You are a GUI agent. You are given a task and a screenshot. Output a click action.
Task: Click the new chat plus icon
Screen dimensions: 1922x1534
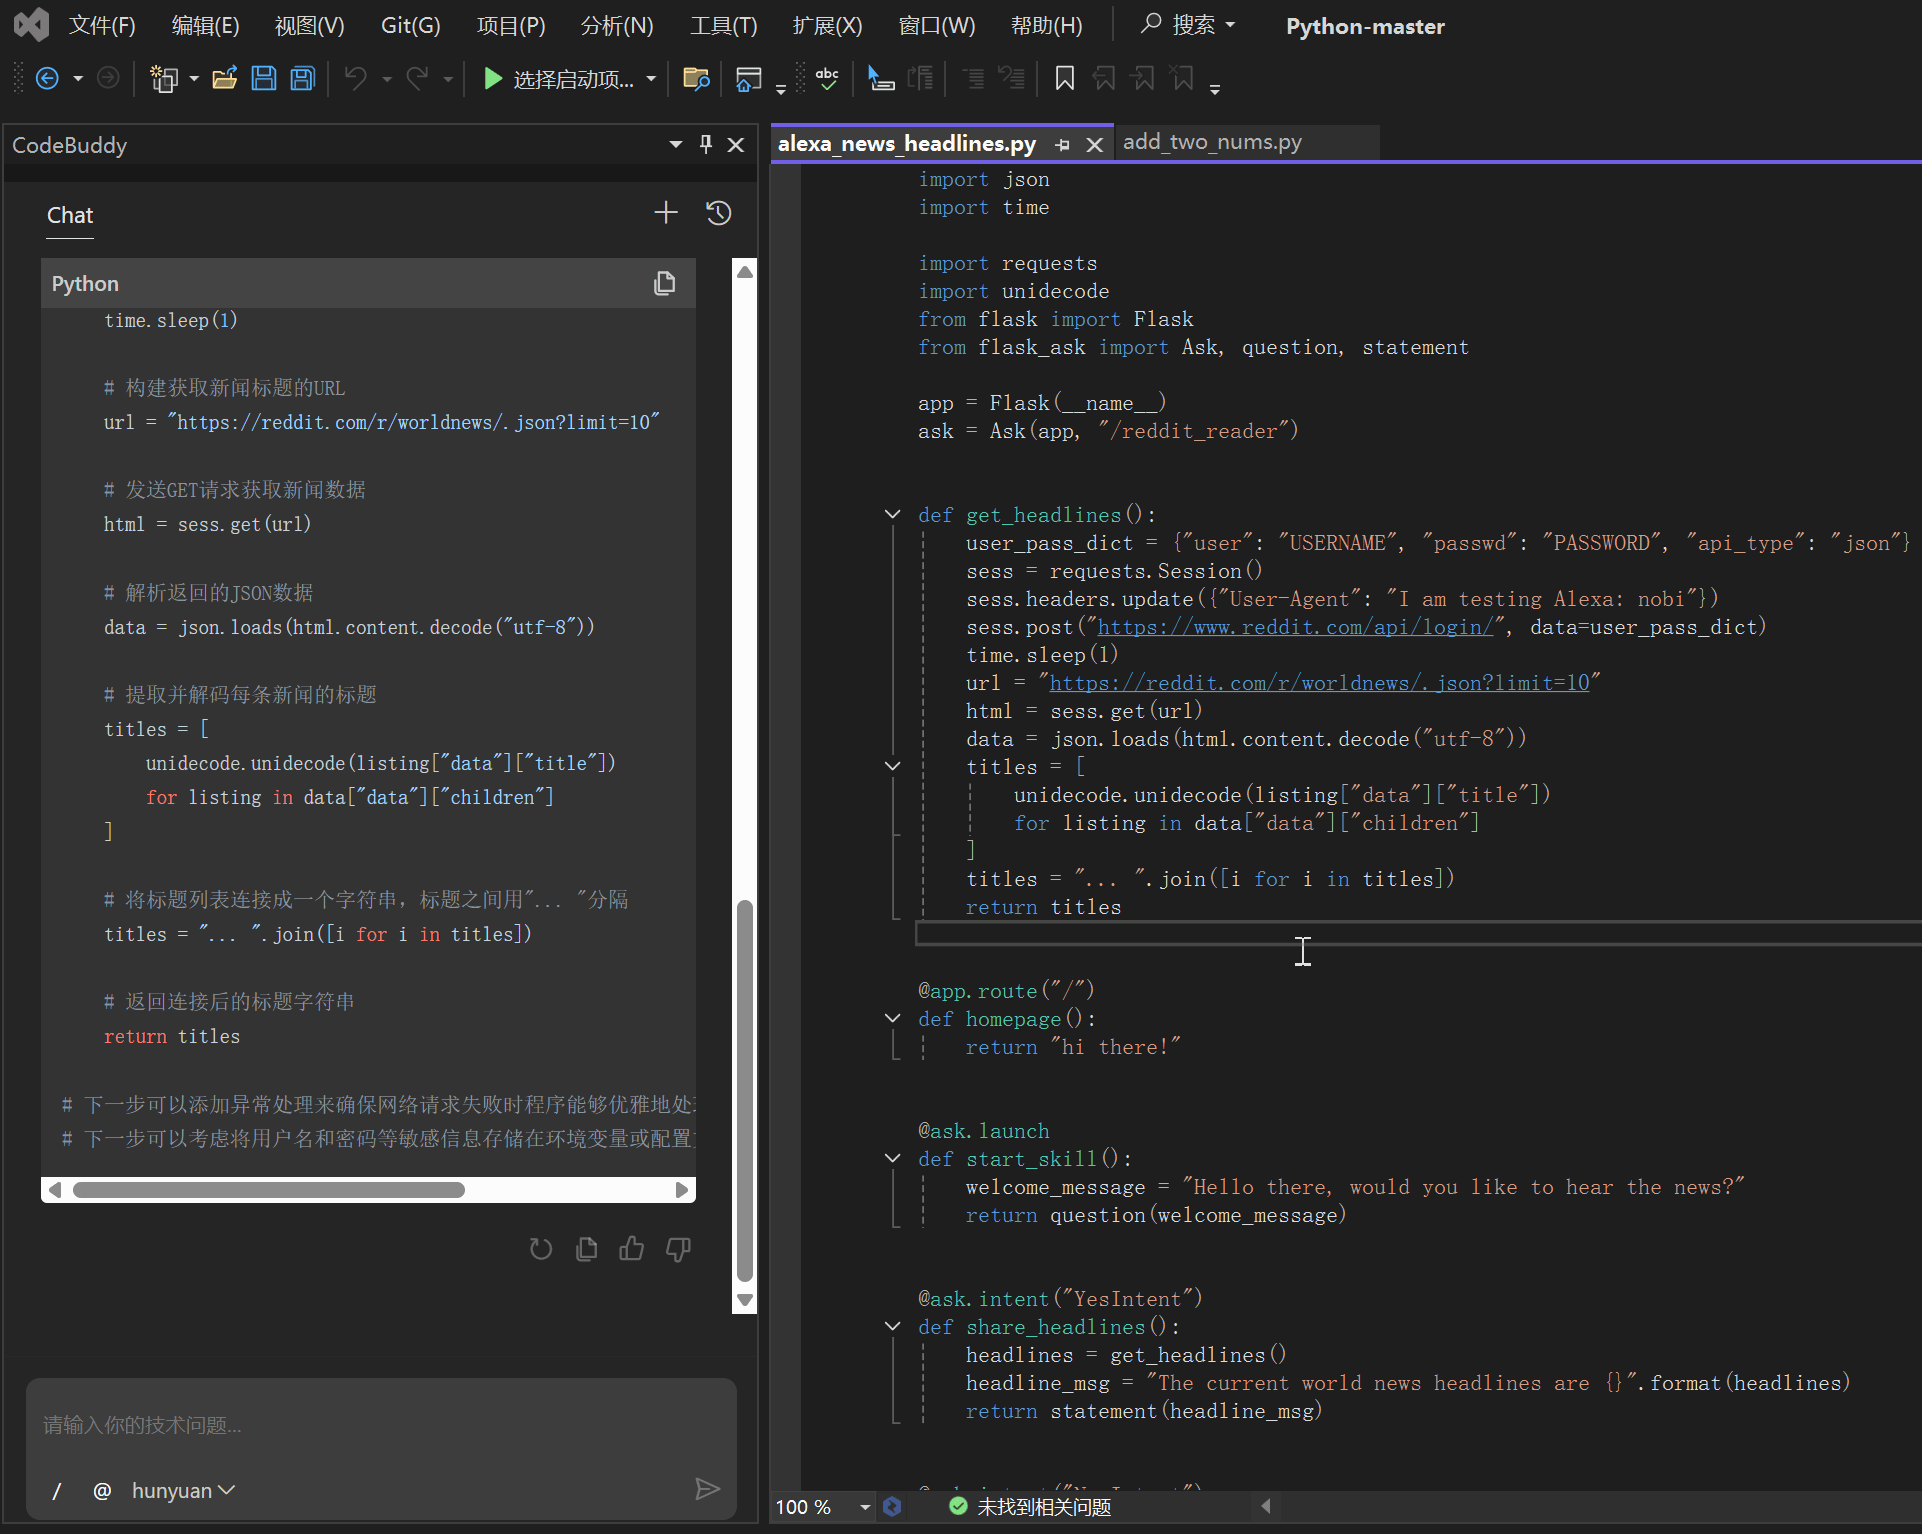coord(665,213)
